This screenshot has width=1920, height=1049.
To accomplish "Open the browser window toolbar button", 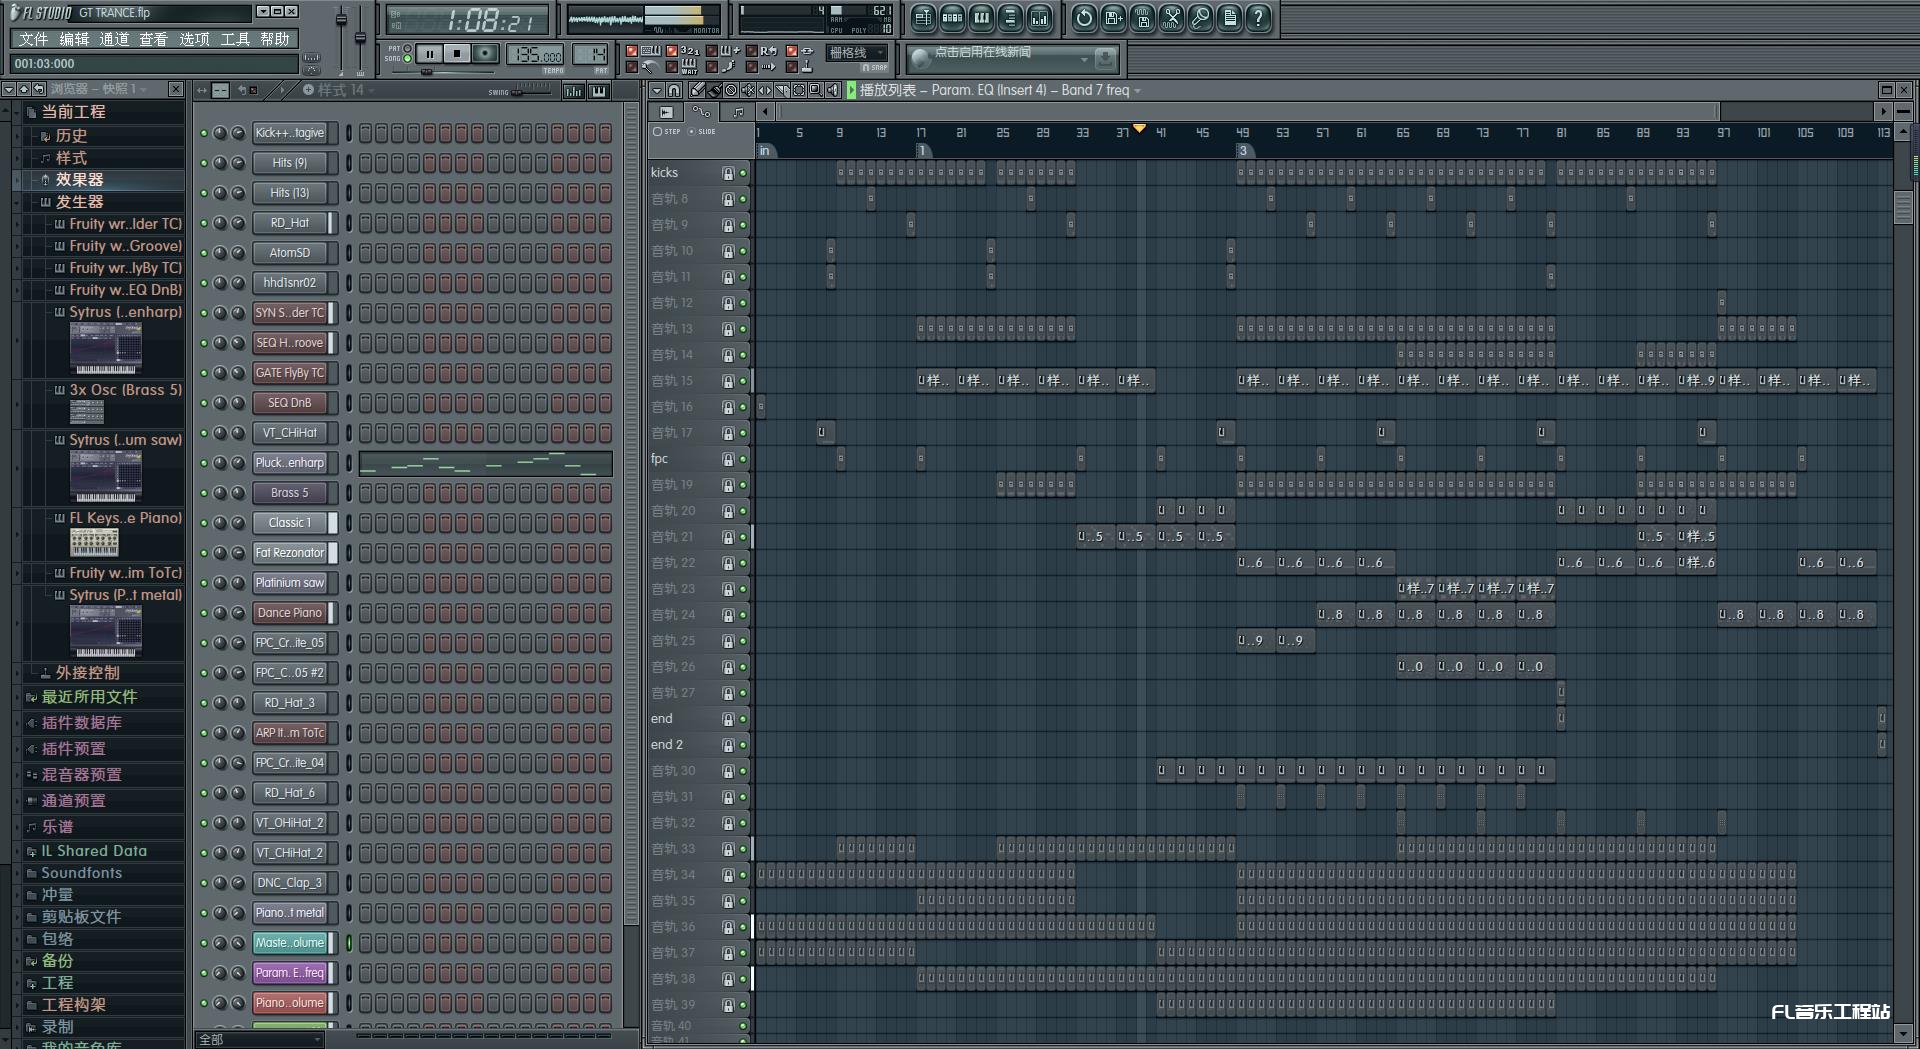I will click(x=1010, y=18).
